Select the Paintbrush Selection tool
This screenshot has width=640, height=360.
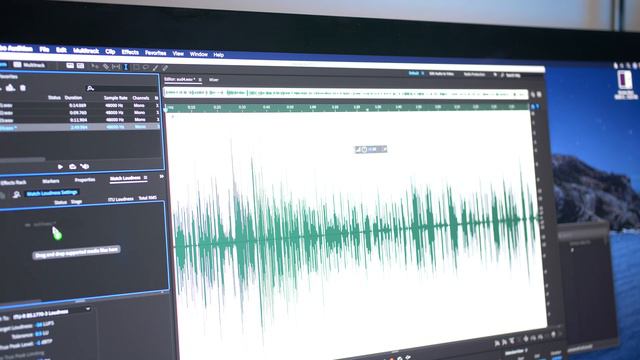[x=156, y=68]
